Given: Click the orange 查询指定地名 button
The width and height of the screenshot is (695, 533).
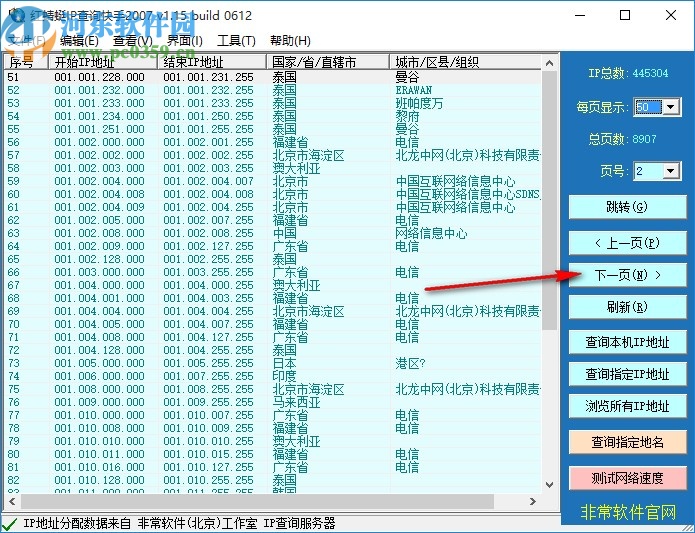Looking at the screenshot, I should [627, 442].
